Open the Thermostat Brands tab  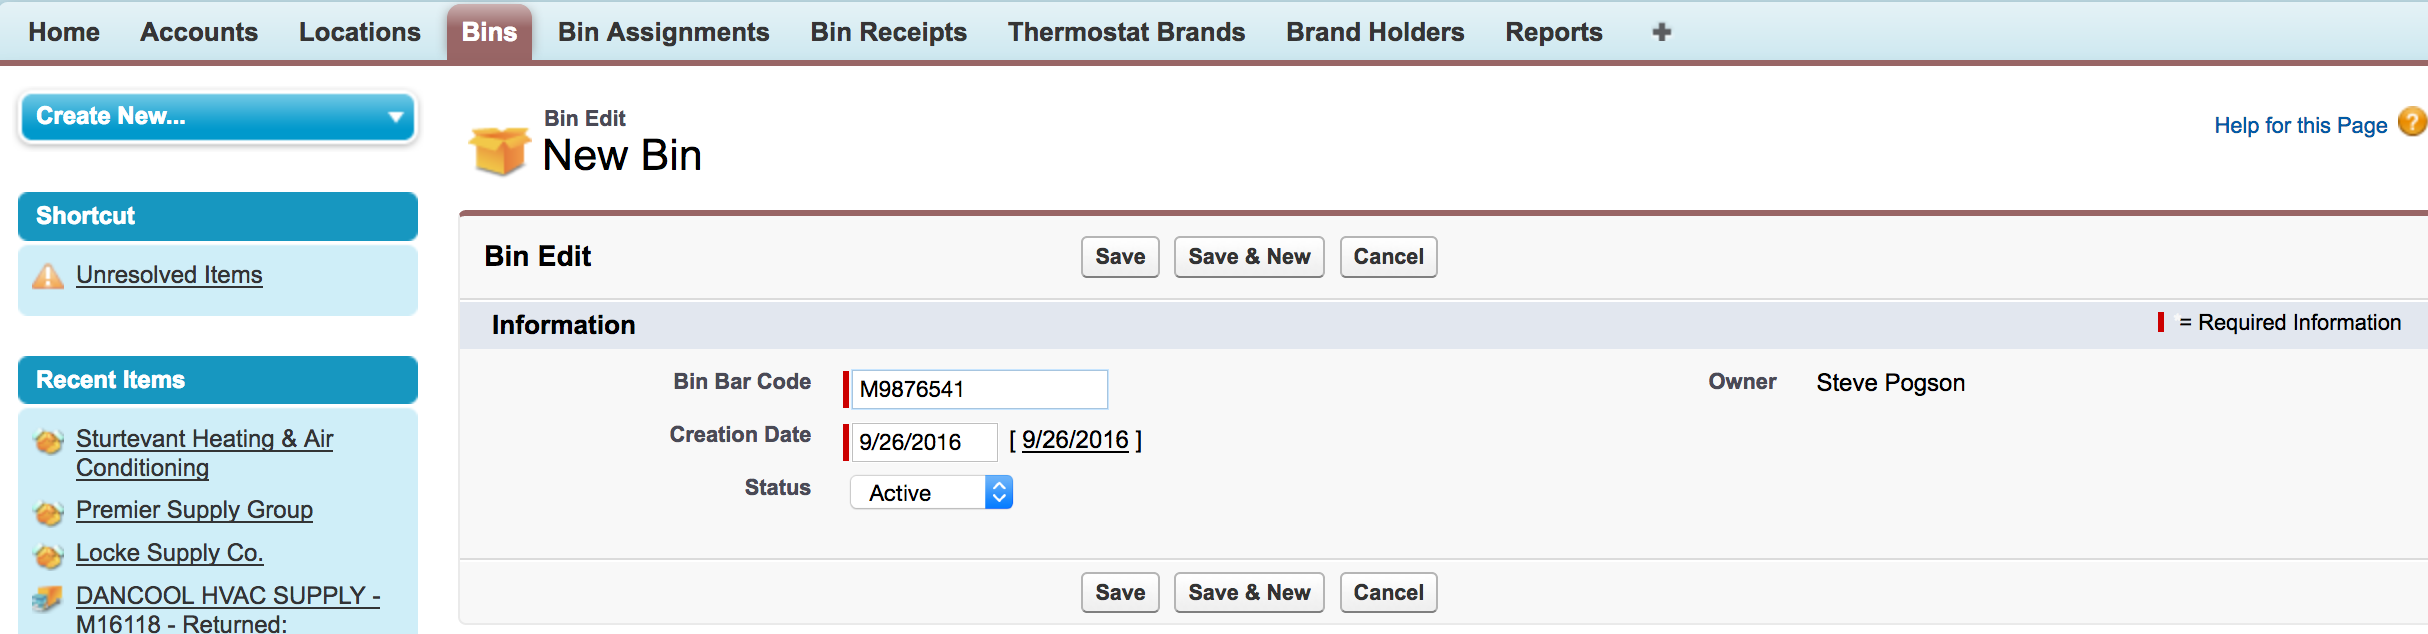[x=1126, y=32]
